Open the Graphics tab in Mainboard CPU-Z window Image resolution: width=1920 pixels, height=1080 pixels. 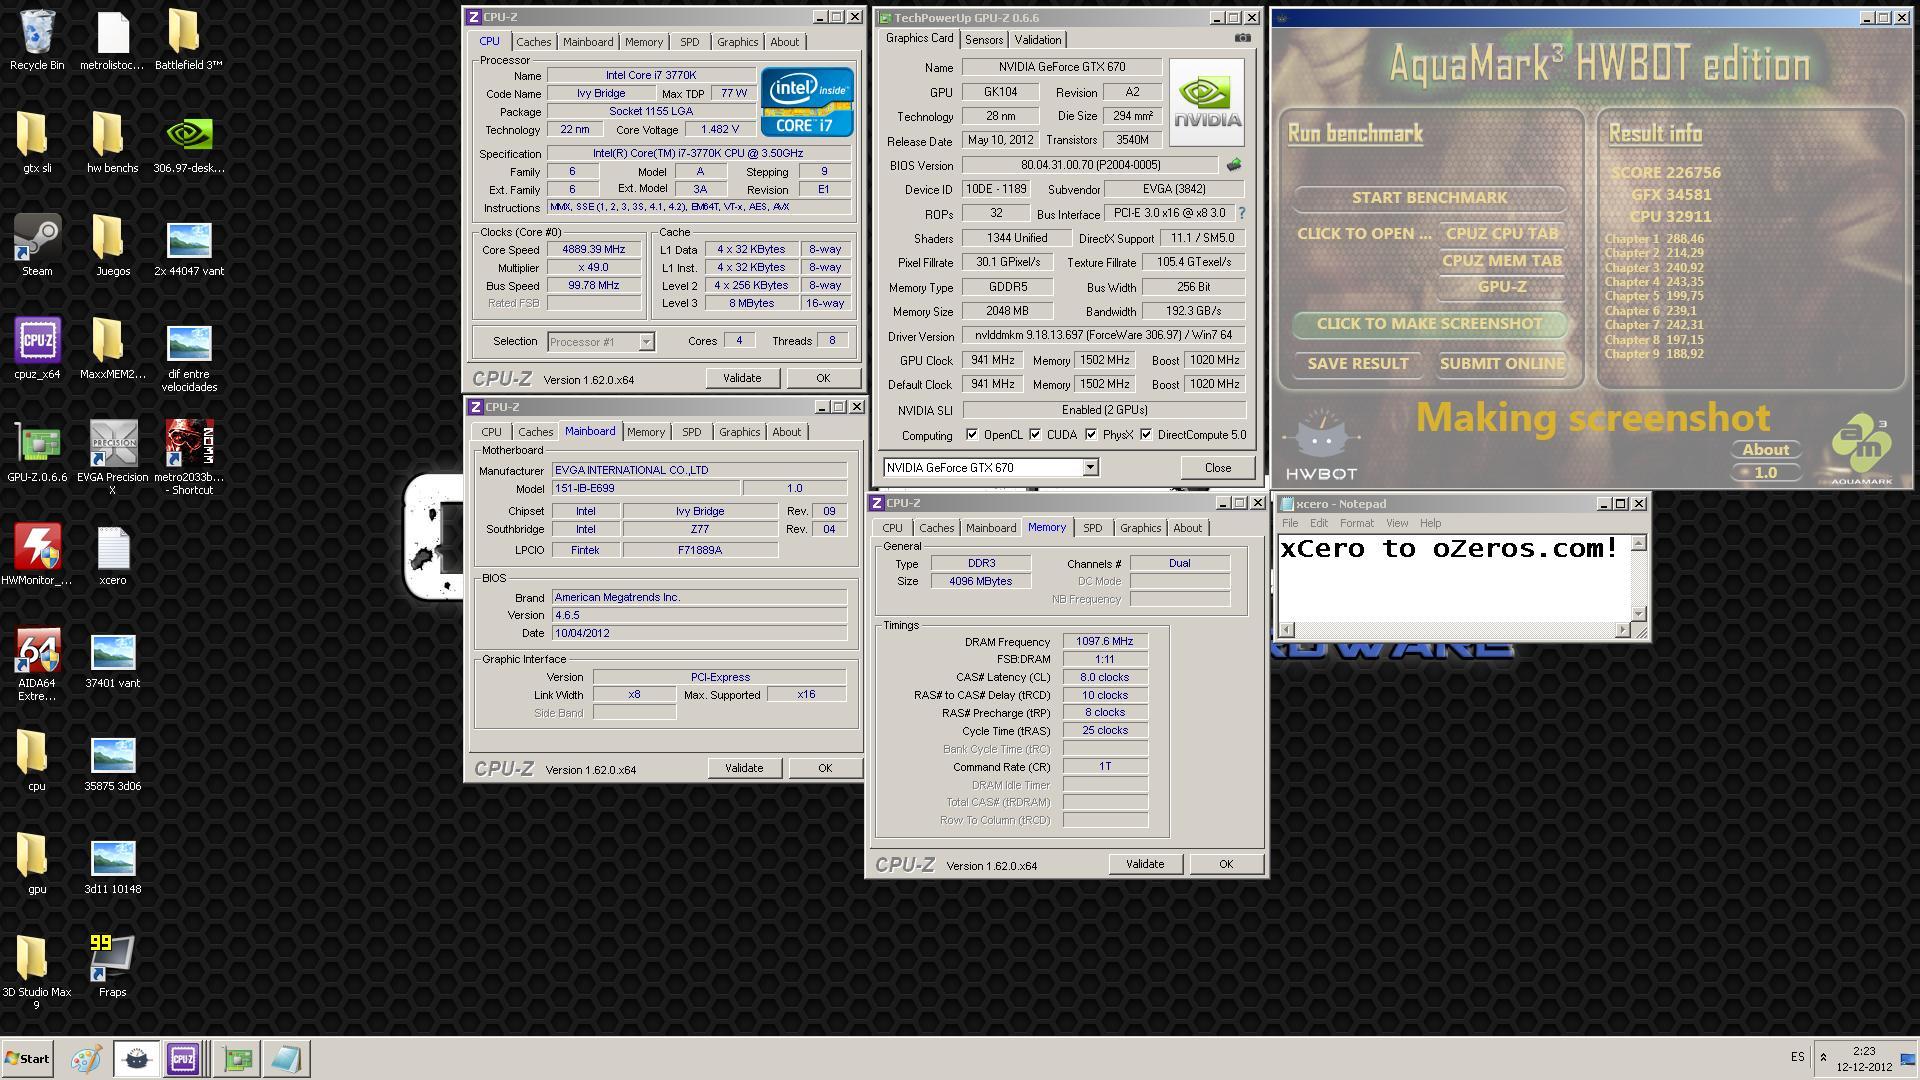pyautogui.click(x=739, y=432)
